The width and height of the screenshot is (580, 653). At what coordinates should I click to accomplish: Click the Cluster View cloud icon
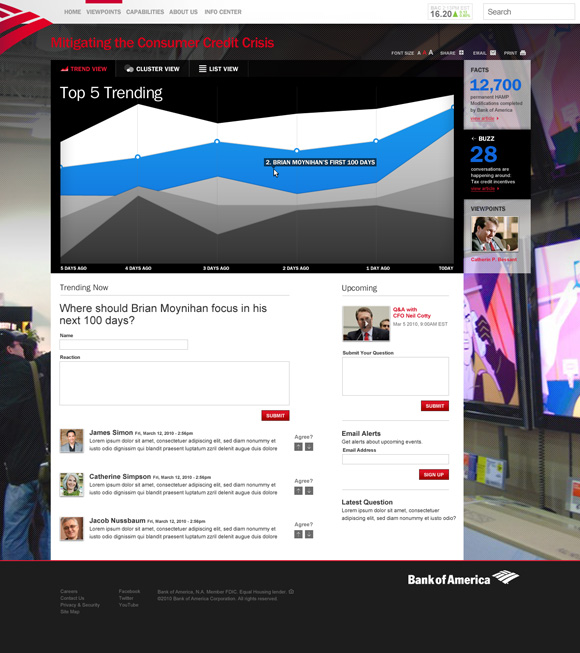129,69
